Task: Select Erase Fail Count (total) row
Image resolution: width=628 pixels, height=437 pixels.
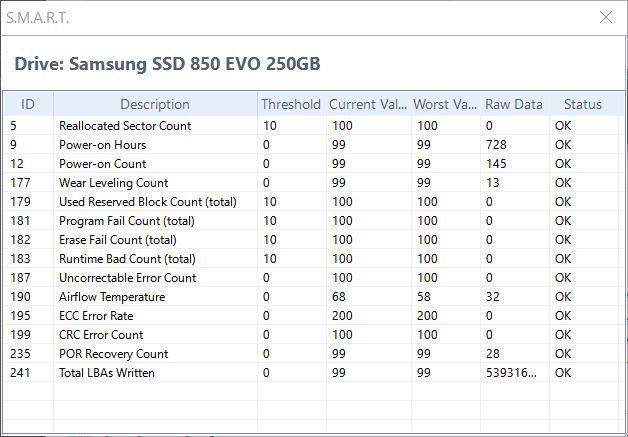Action: pos(312,240)
